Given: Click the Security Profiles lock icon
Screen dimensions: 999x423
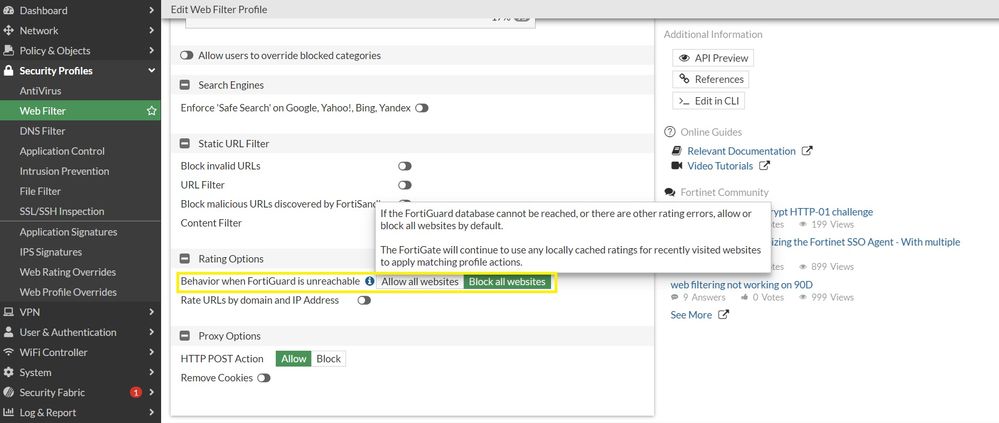Looking at the screenshot, I should click(x=9, y=71).
